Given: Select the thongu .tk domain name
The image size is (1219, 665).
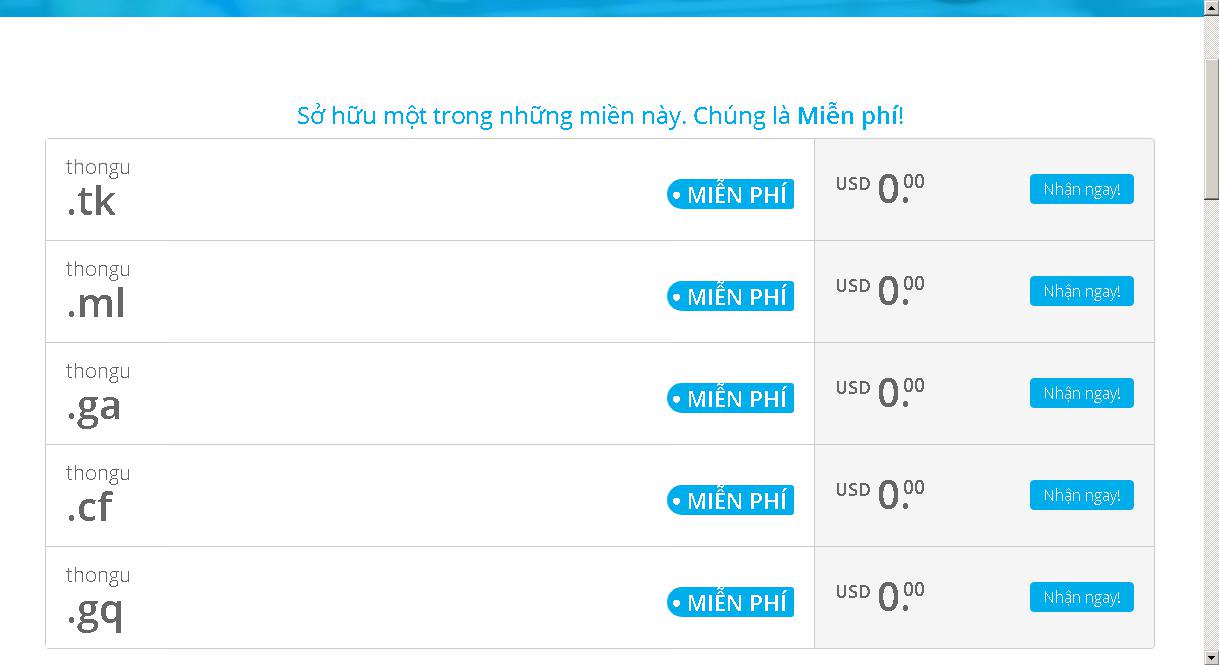Looking at the screenshot, I should 97,189.
